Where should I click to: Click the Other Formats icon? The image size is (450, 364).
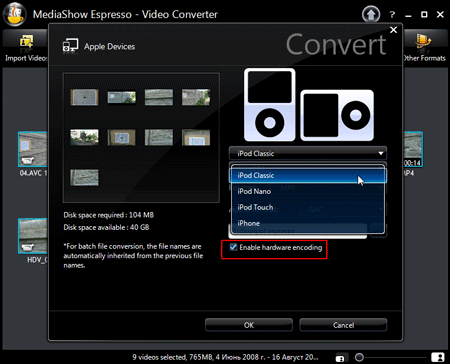click(x=423, y=42)
